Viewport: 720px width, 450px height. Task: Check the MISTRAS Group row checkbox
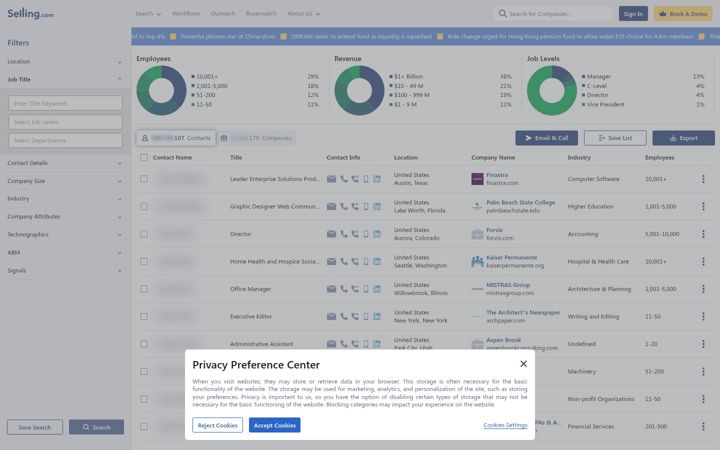pos(144,289)
